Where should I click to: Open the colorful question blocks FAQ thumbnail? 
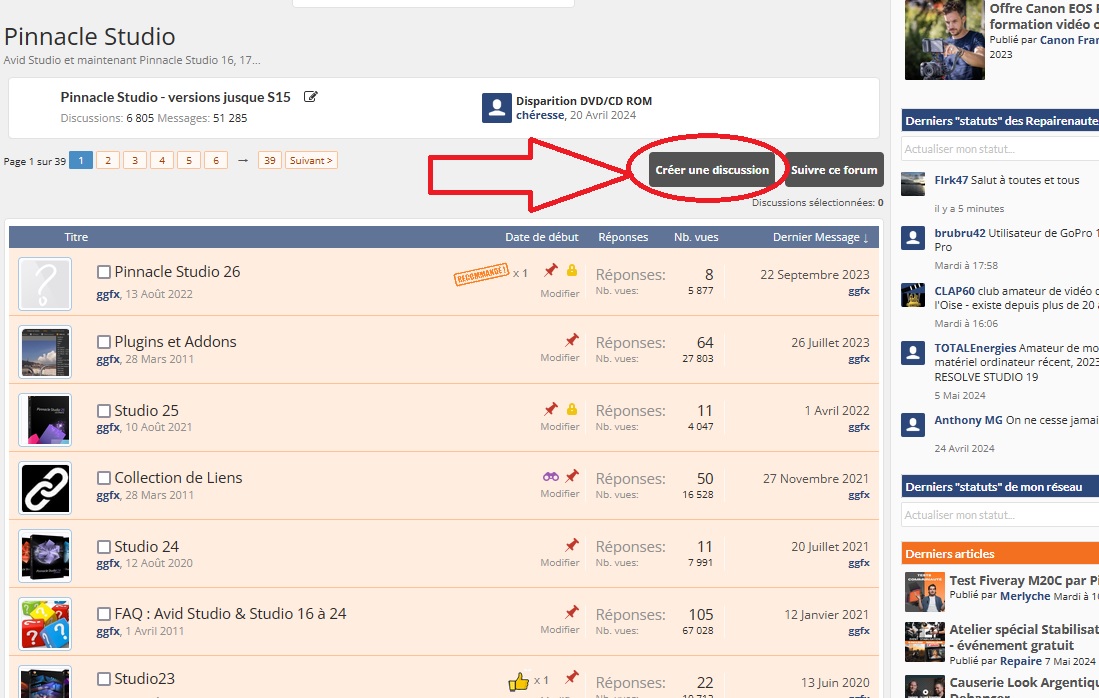click(x=45, y=624)
